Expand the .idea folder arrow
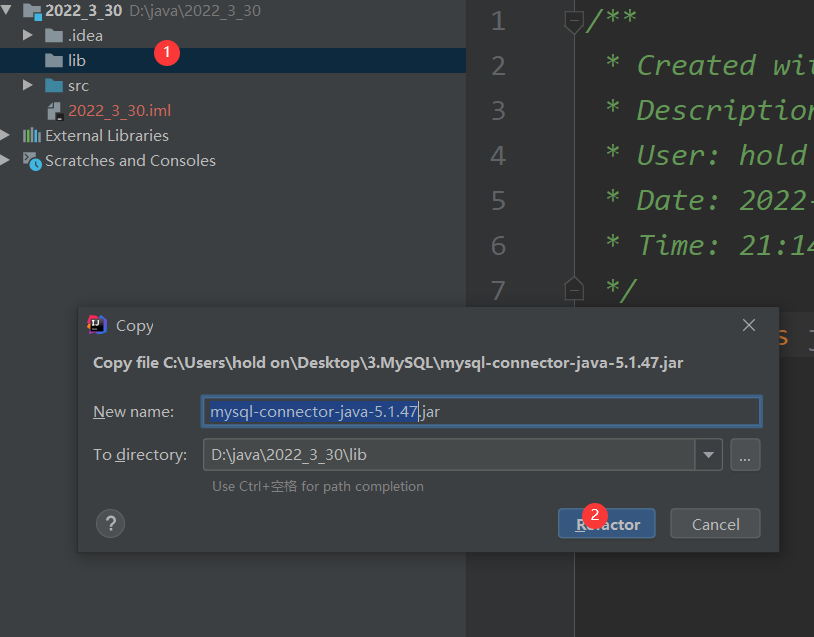 [x=28, y=35]
